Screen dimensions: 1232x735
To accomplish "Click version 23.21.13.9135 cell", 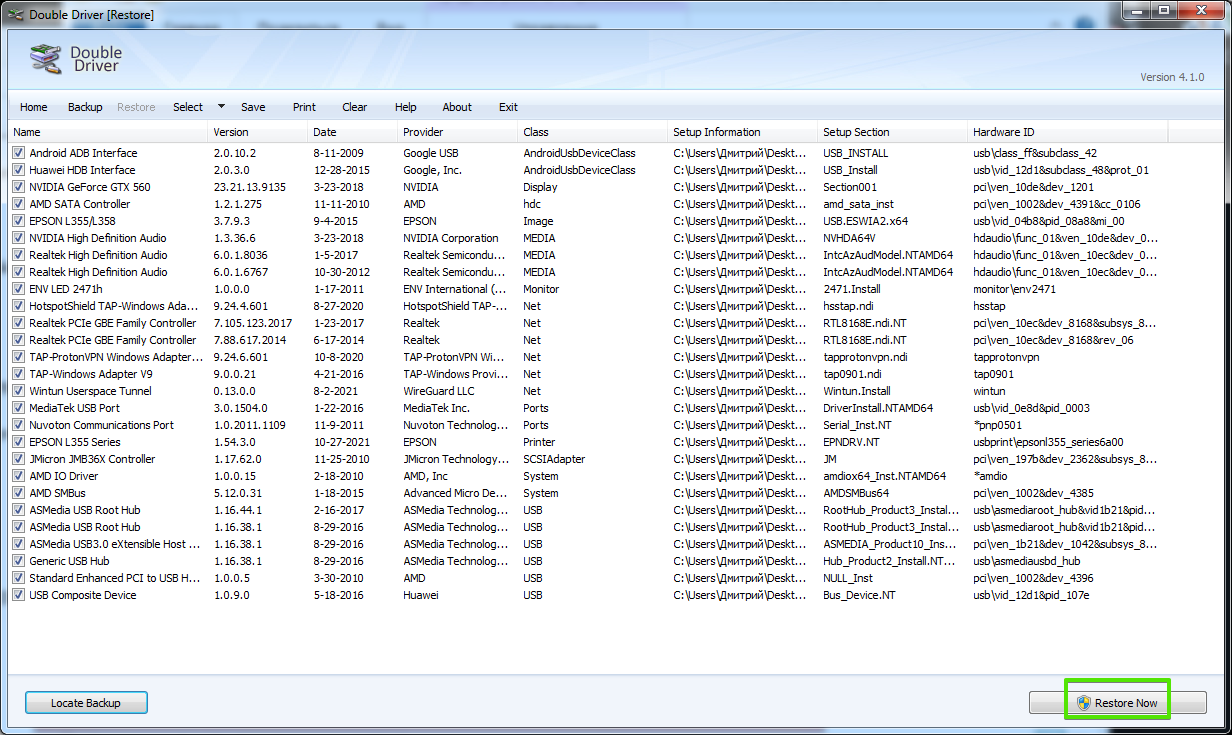I will [250, 187].
